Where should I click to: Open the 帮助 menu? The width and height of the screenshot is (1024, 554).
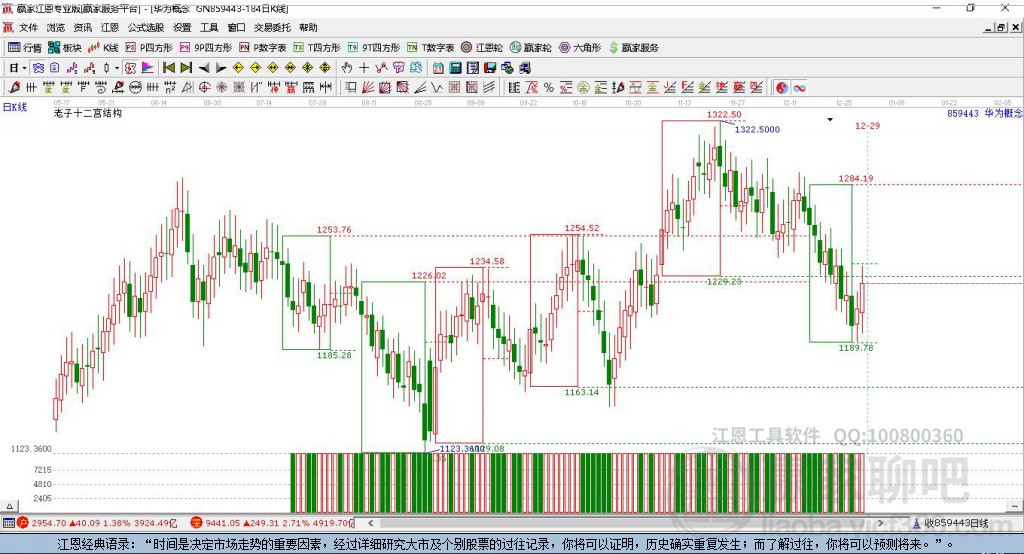click(308, 27)
